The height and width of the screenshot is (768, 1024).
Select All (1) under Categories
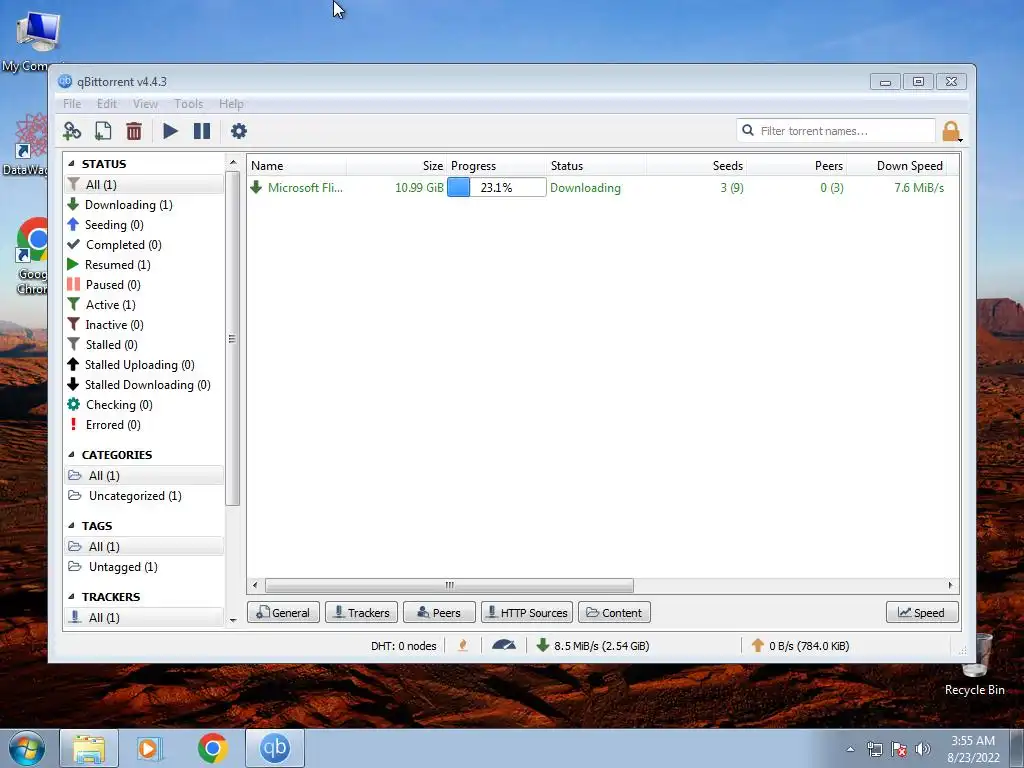tap(144, 475)
